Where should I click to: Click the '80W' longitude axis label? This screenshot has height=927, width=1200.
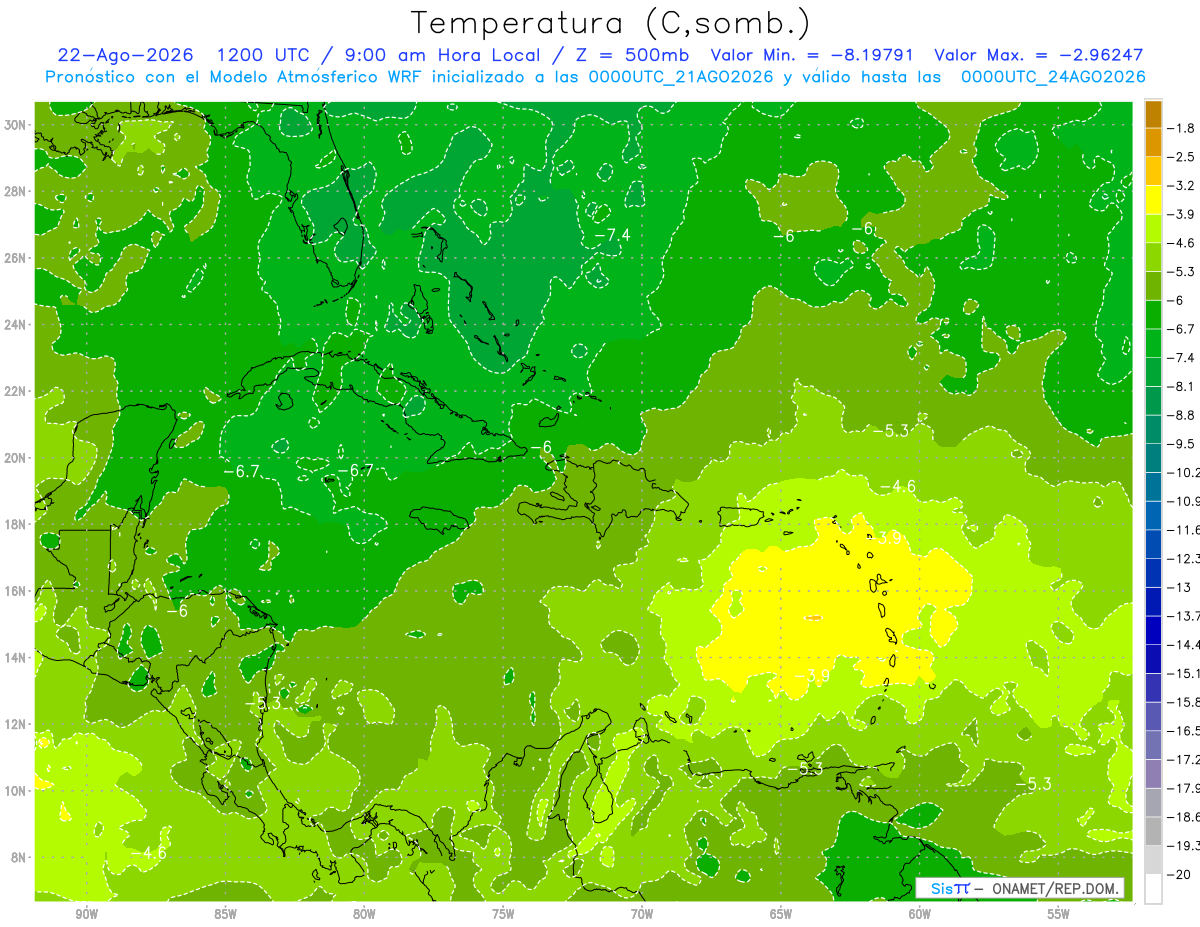click(364, 914)
